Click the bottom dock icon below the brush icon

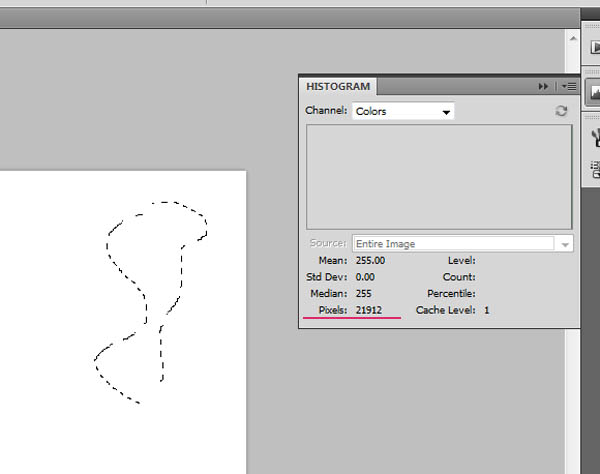593,168
